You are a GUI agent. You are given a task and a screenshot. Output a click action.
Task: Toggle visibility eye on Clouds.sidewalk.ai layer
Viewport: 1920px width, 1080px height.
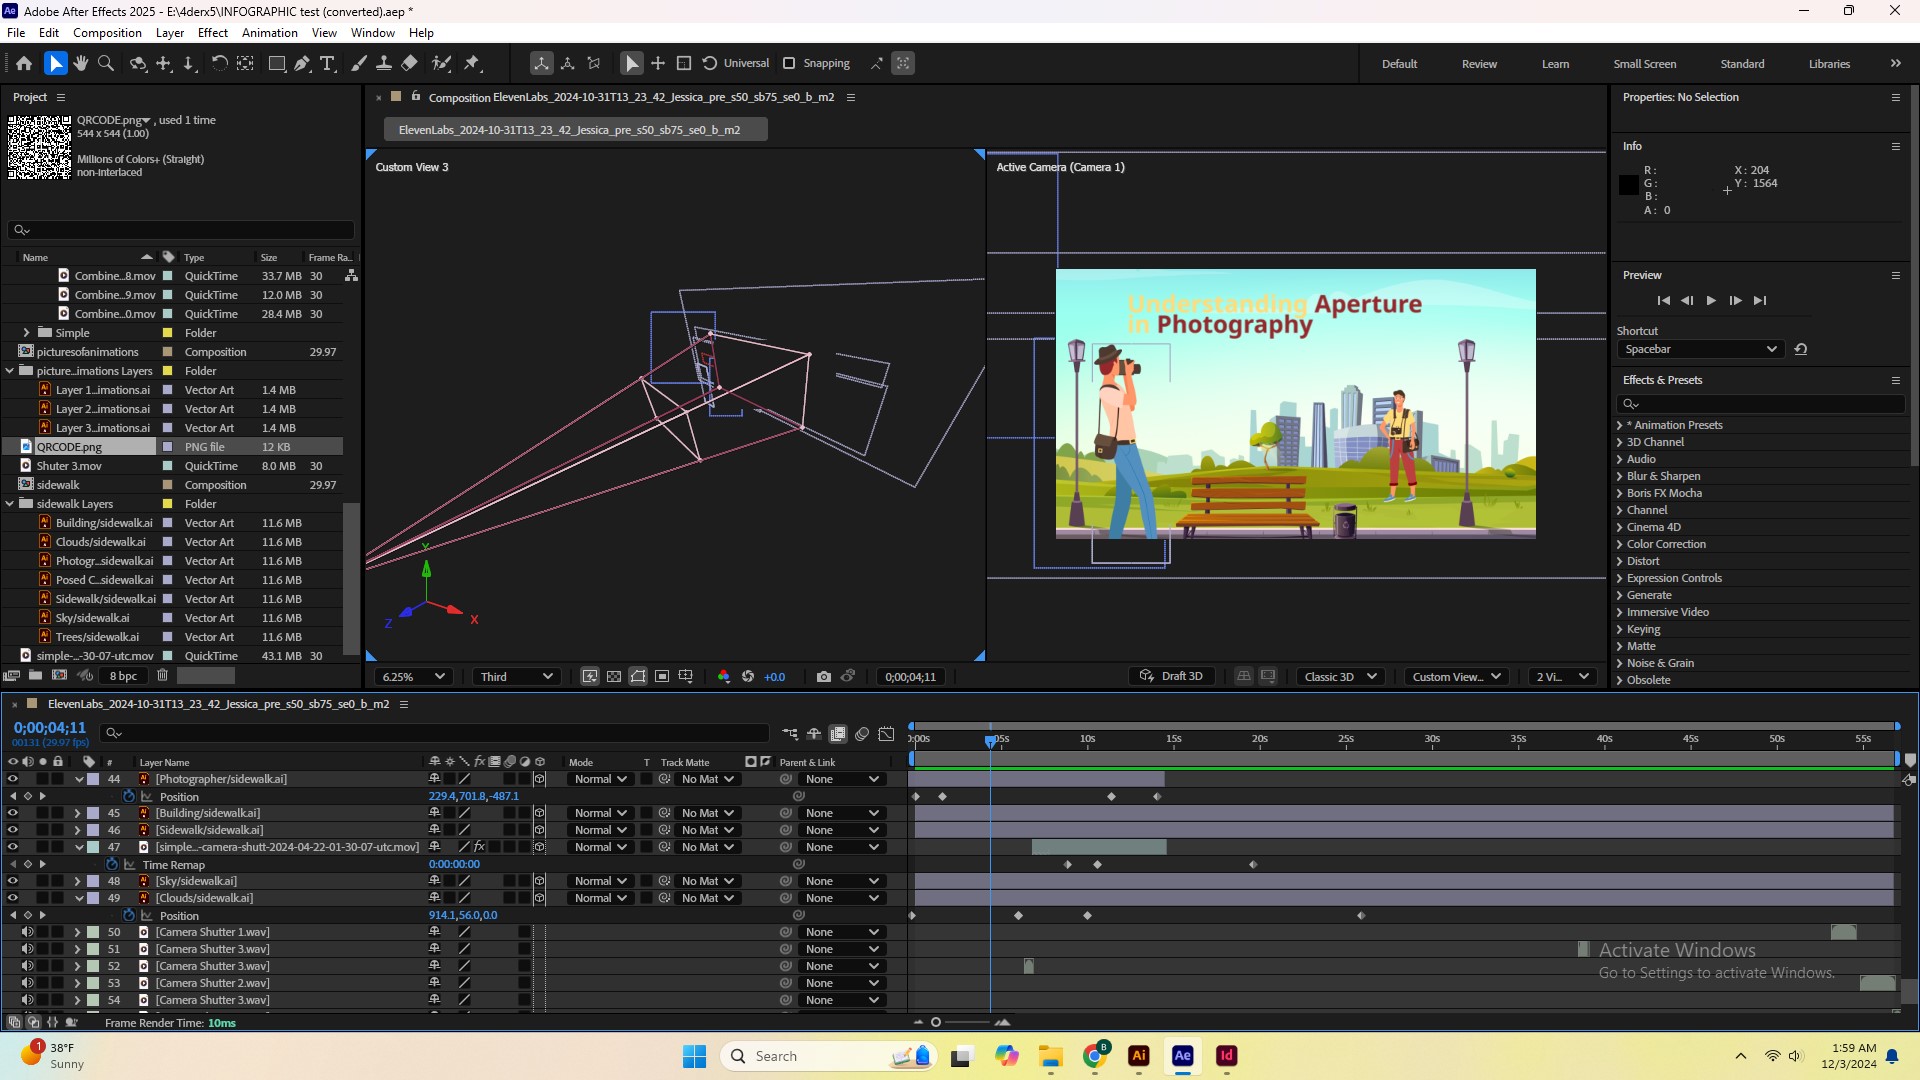coord(12,897)
